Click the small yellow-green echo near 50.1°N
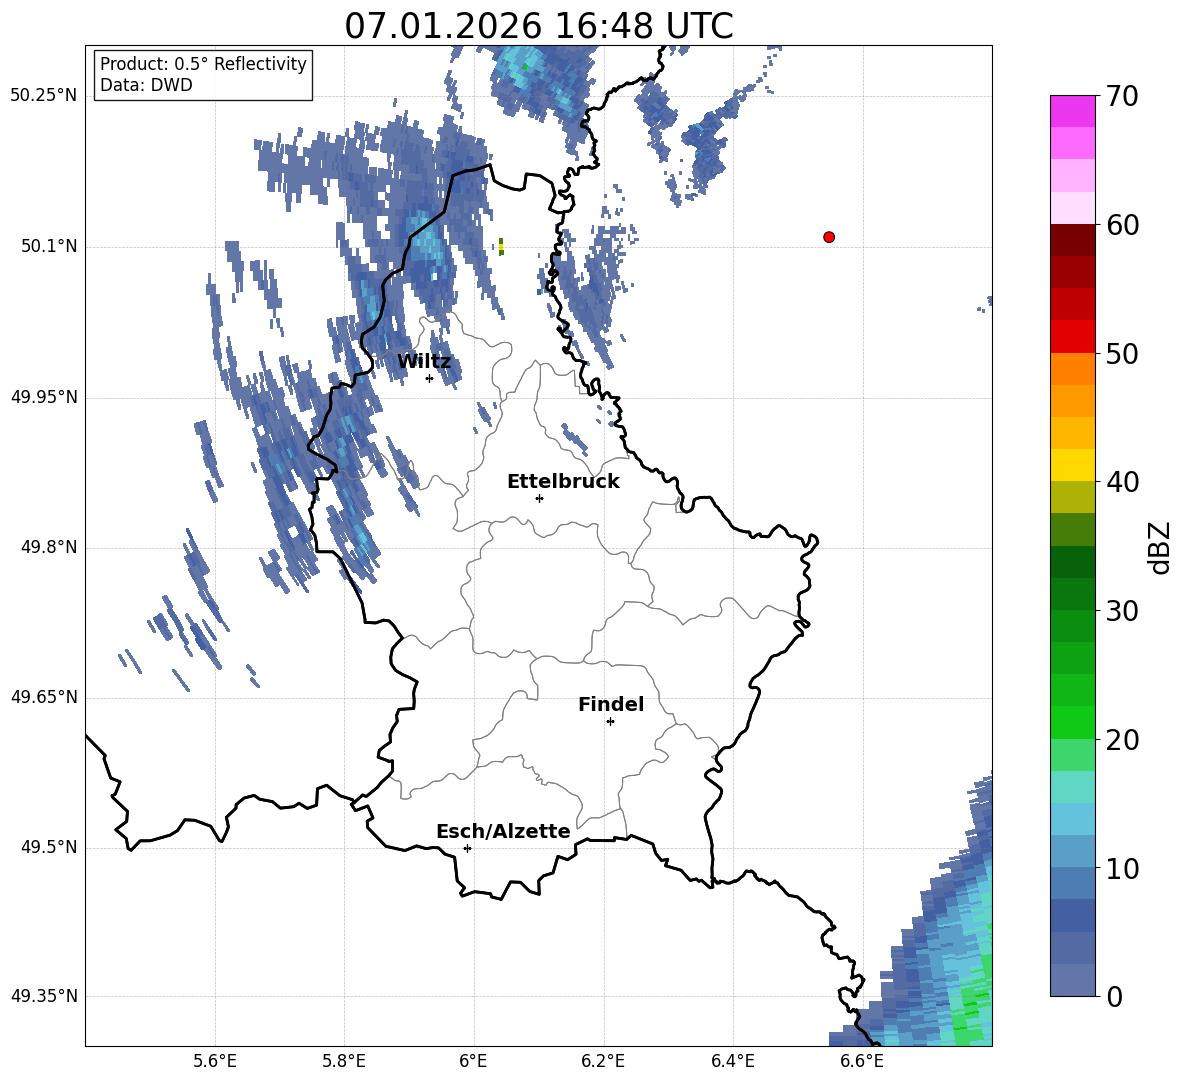The width and height of the screenshot is (1184, 1081). tap(501, 246)
